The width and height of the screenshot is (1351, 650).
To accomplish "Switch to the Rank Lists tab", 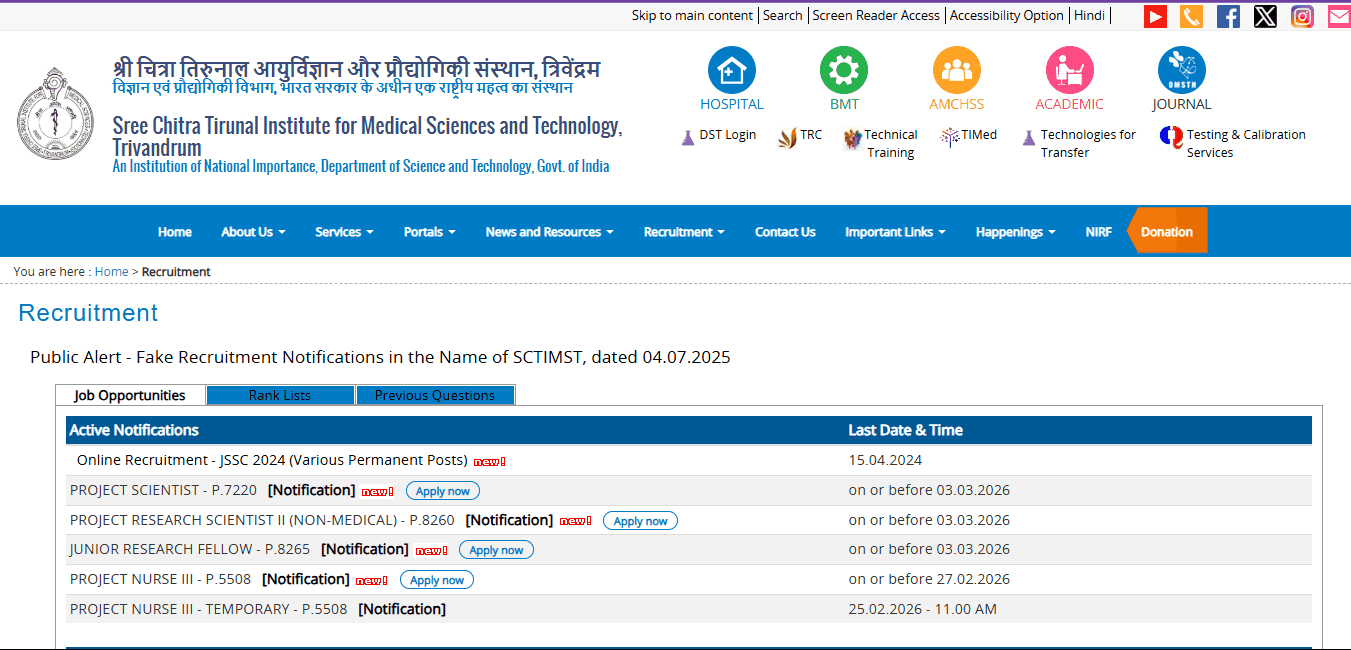I will point(279,394).
